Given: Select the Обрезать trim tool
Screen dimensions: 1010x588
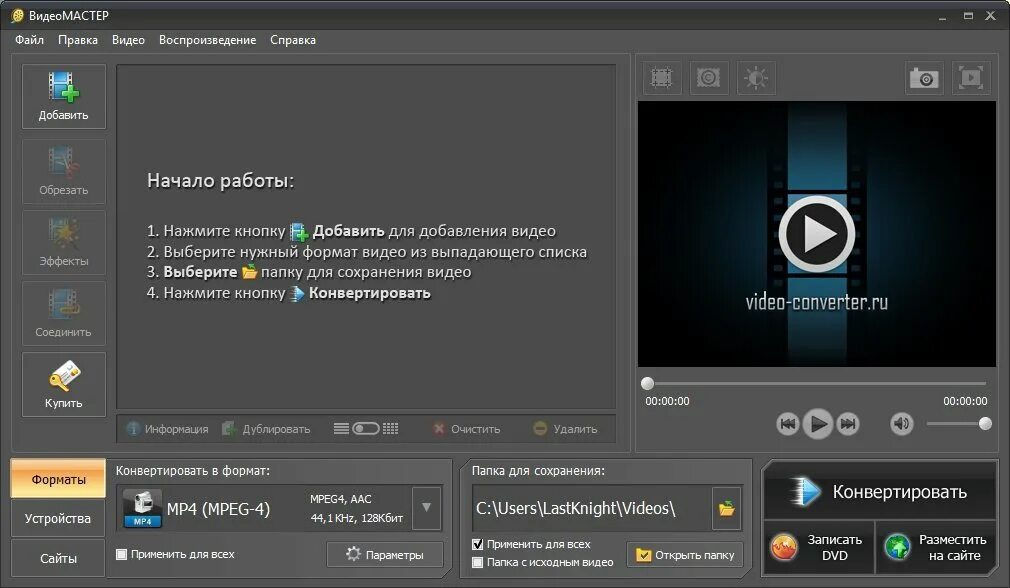Looking at the screenshot, I should (x=64, y=172).
